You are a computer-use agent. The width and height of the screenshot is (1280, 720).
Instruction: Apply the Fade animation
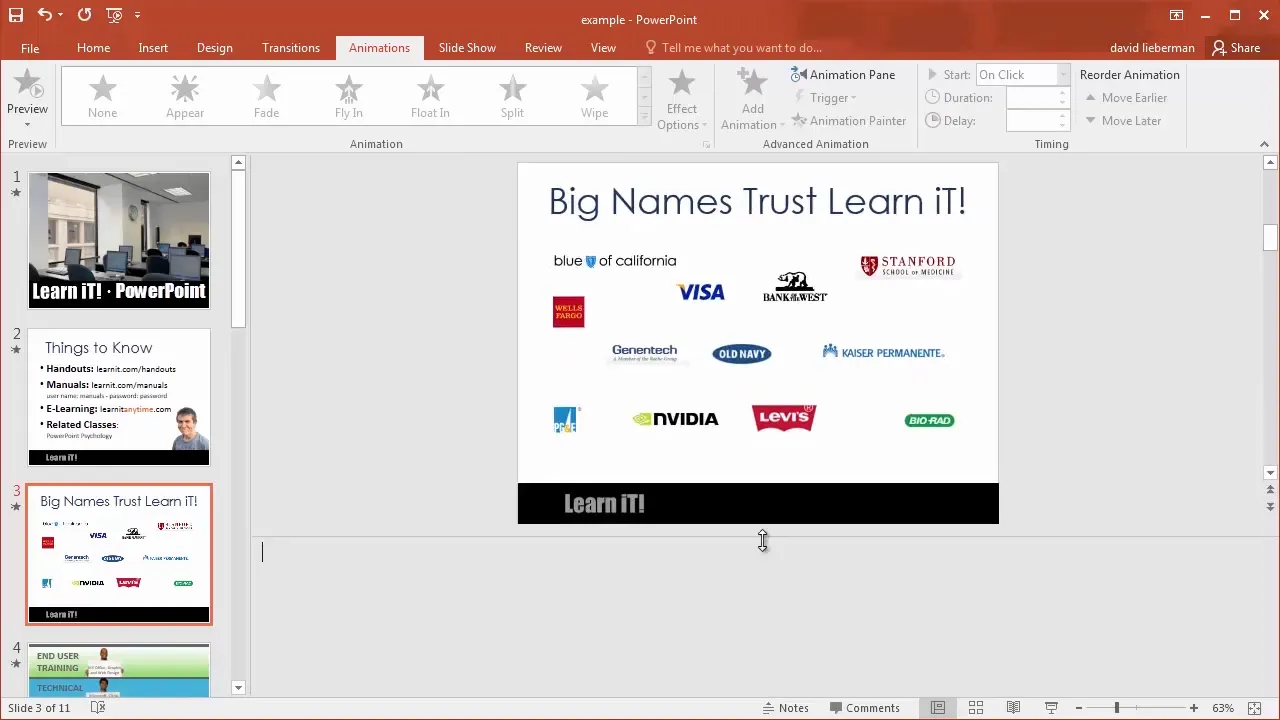[x=266, y=96]
